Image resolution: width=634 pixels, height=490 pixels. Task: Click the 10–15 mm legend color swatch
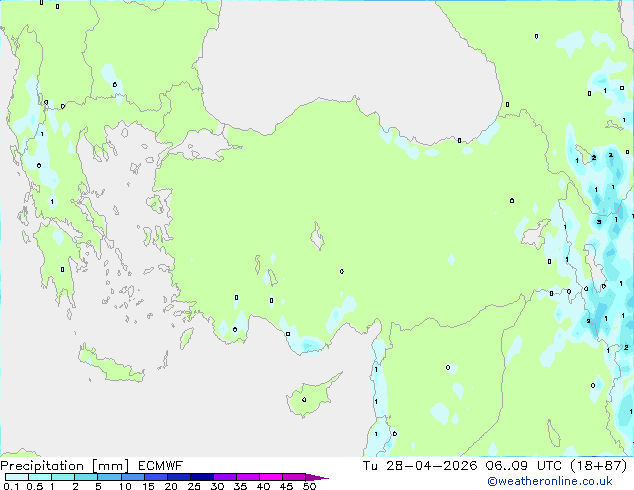(132, 477)
